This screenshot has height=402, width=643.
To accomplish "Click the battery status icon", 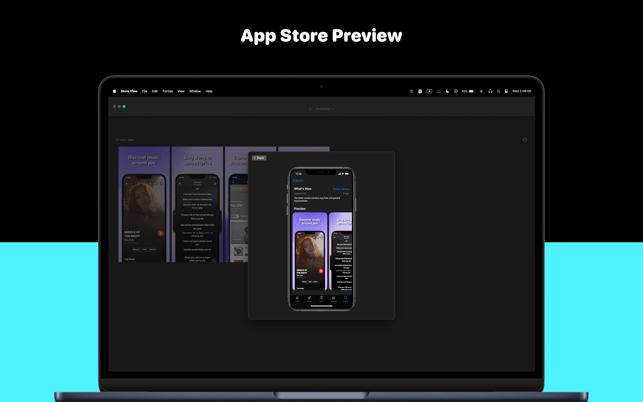I will click(x=470, y=91).
